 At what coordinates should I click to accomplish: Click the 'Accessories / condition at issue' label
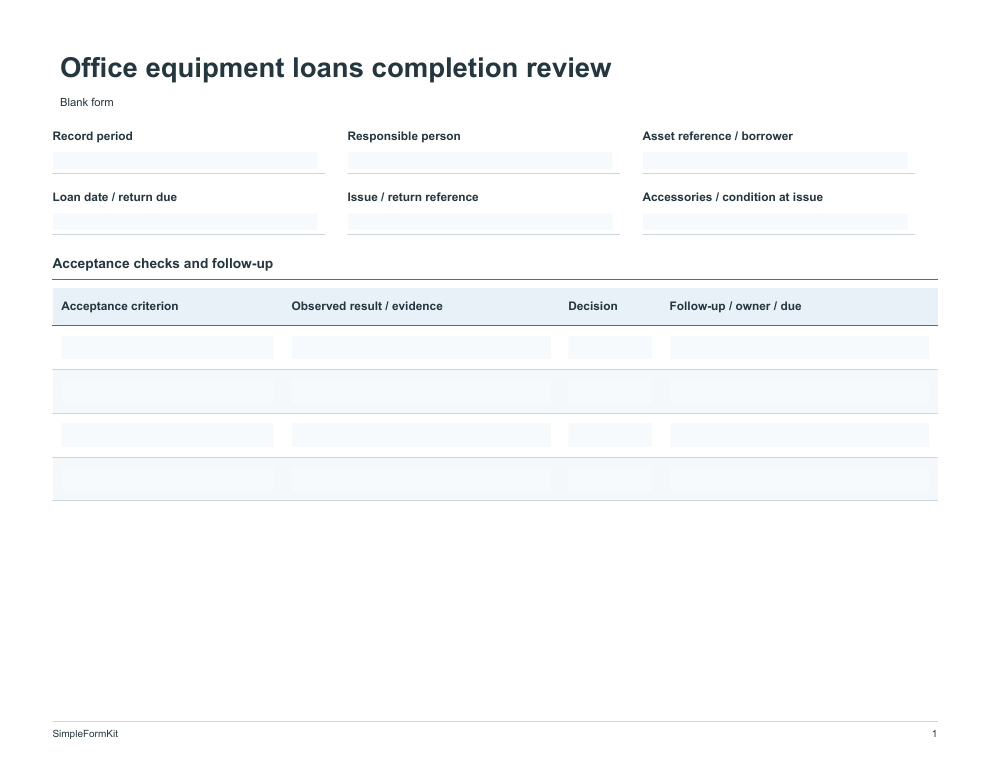(x=732, y=197)
